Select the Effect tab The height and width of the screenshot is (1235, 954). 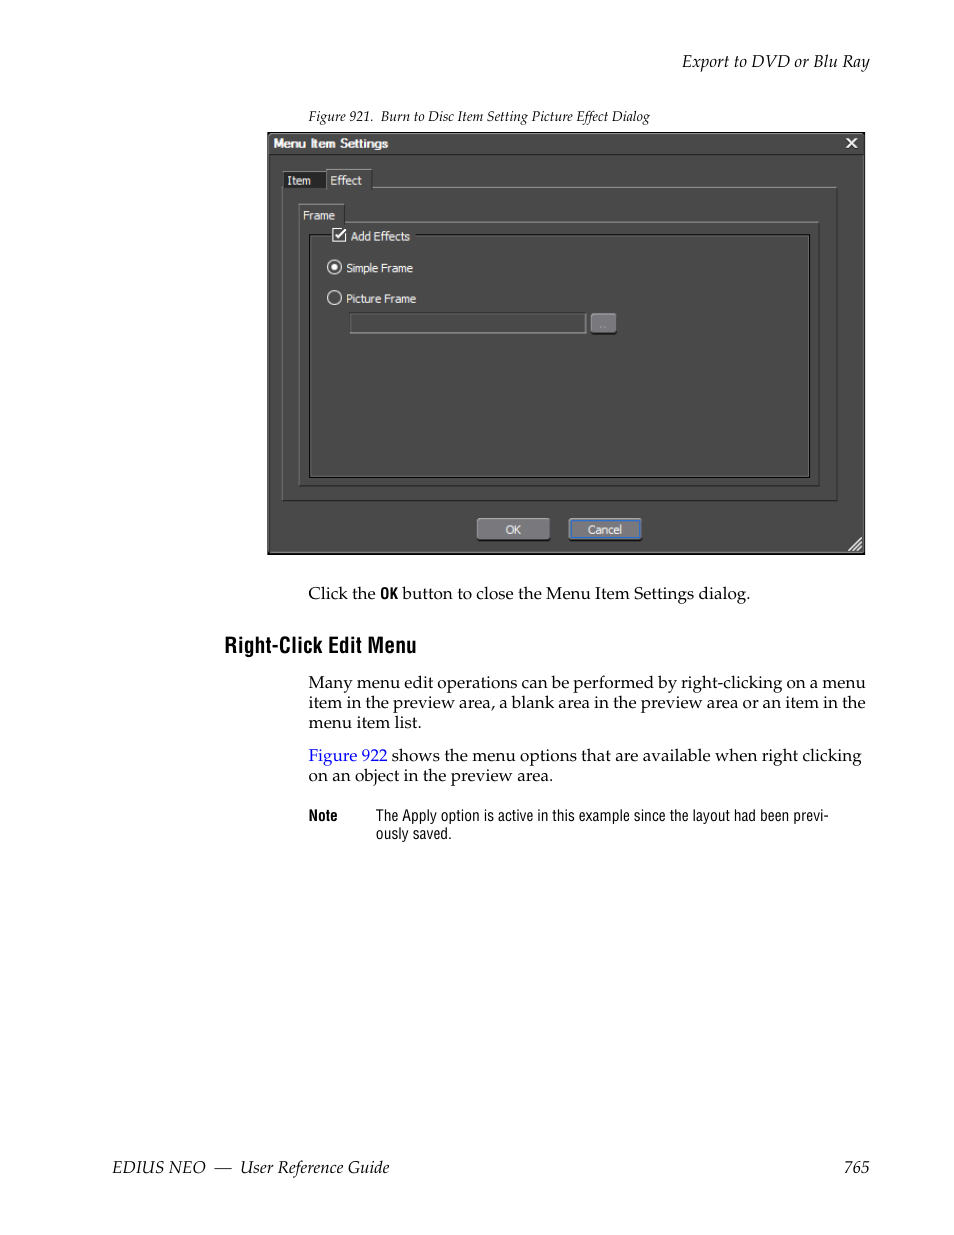tap(347, 180)
